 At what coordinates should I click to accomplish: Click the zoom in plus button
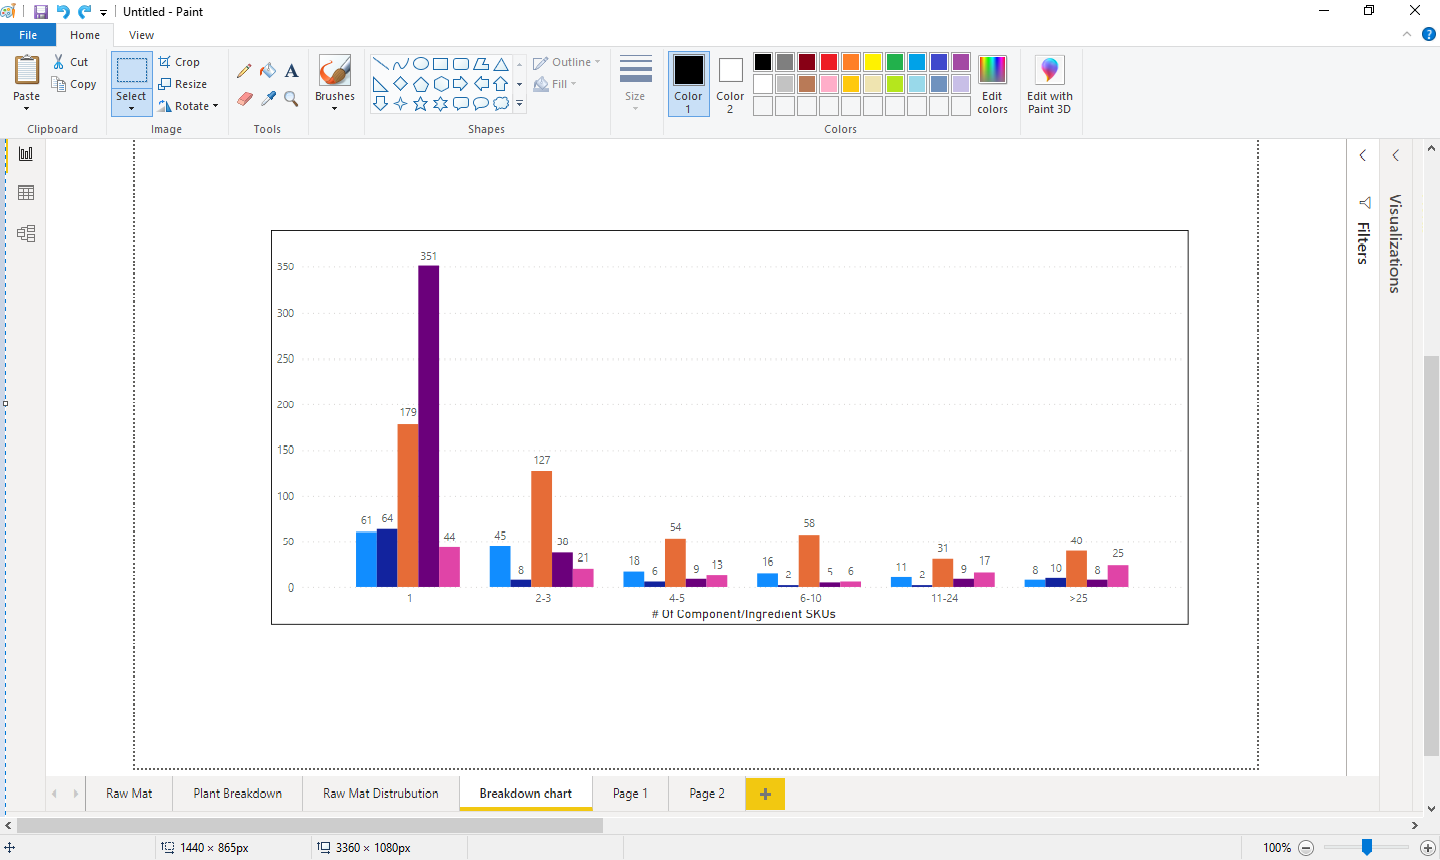coord(1428,848)
